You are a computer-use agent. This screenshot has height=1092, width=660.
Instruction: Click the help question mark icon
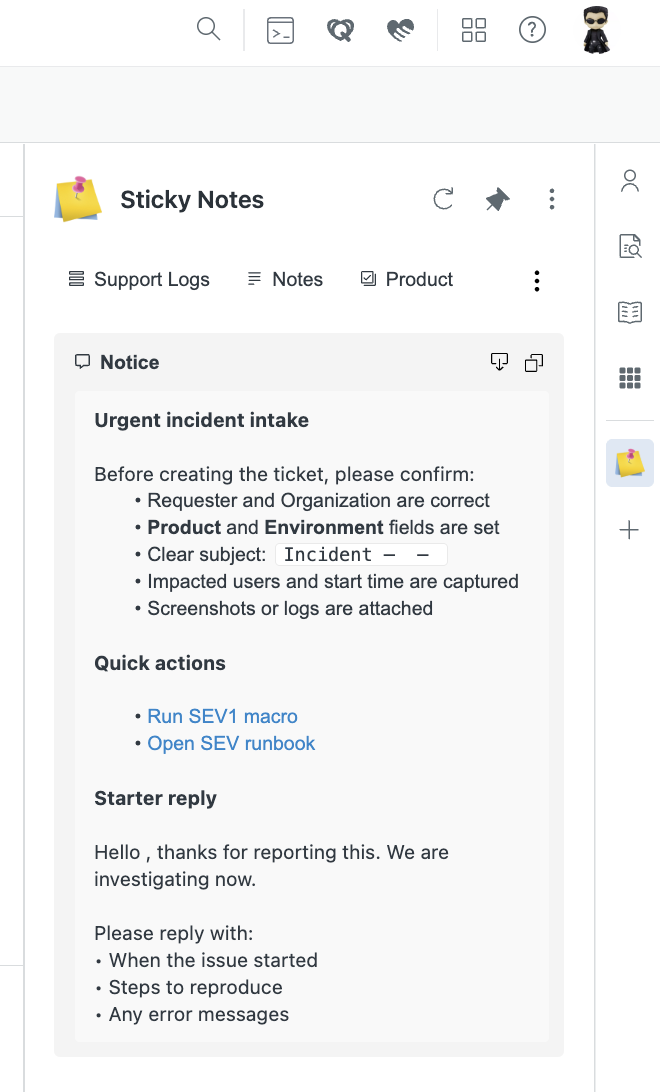[x=532, y=30]
